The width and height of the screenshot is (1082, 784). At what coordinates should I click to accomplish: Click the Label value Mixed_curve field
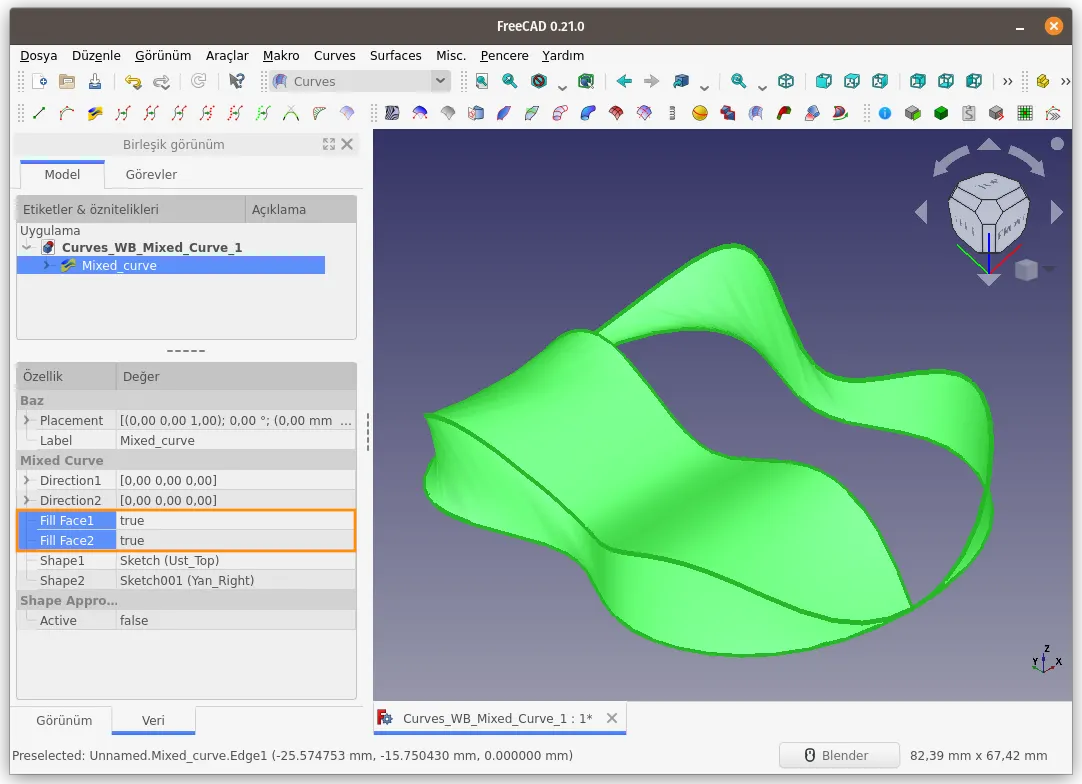235,440
